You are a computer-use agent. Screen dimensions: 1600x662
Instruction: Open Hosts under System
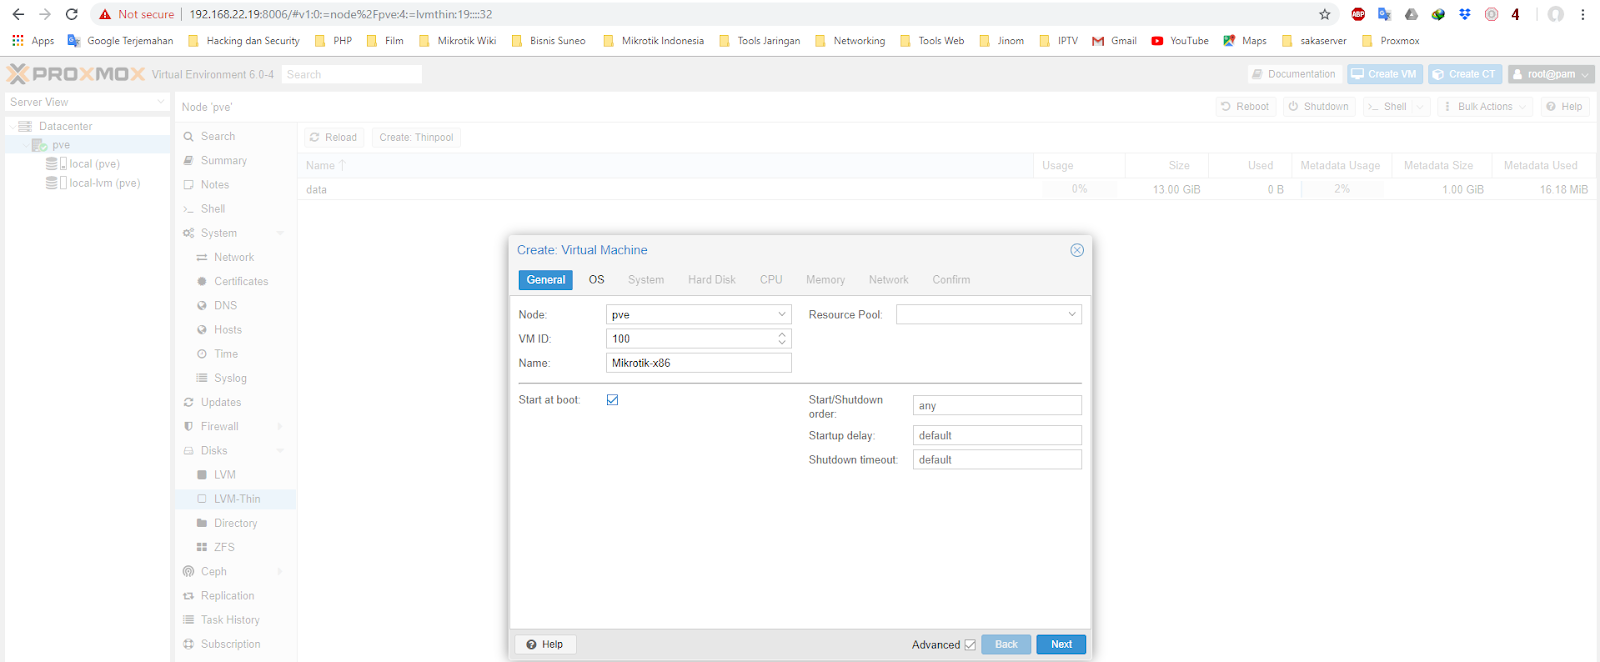pyautogui.click(x=228, y=330)
